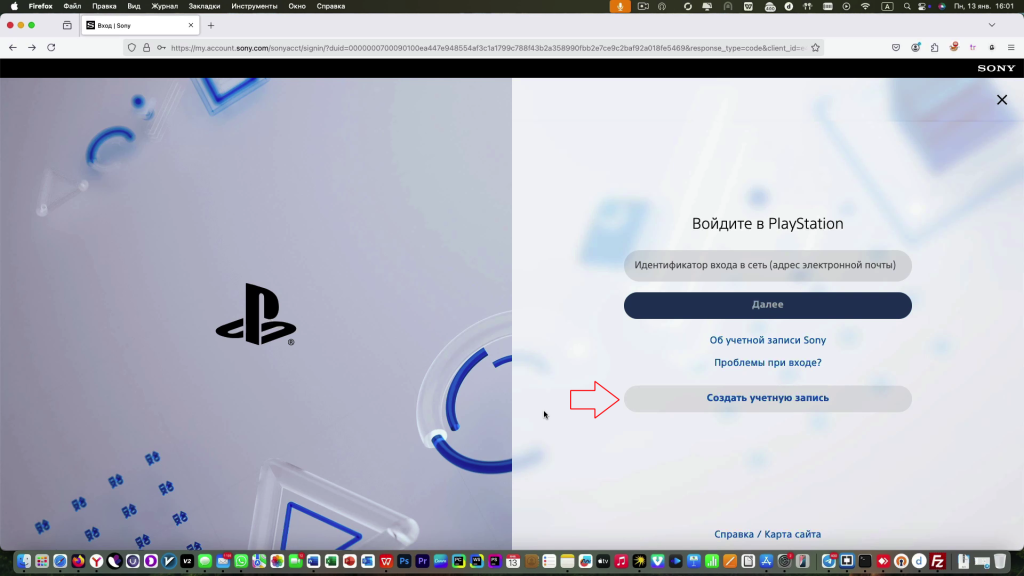Screen dimensions: 1024x576
Task: Close the 'Вход | Sony' tab
Action: coord(191,25)
